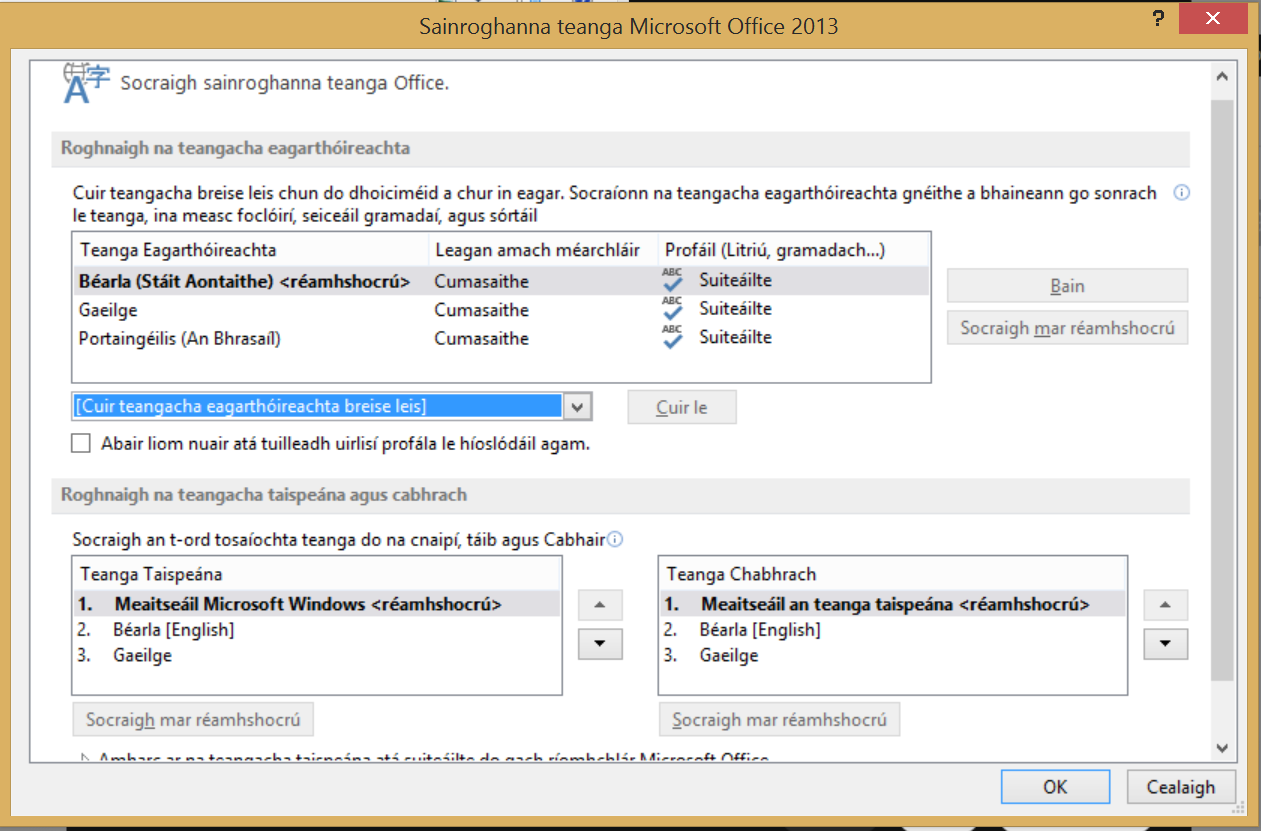This screenshot has height=831, width=1261.
Task: Select 'Béarla [English]' in Teanga Chabhrach list
Action: point(893,630)
